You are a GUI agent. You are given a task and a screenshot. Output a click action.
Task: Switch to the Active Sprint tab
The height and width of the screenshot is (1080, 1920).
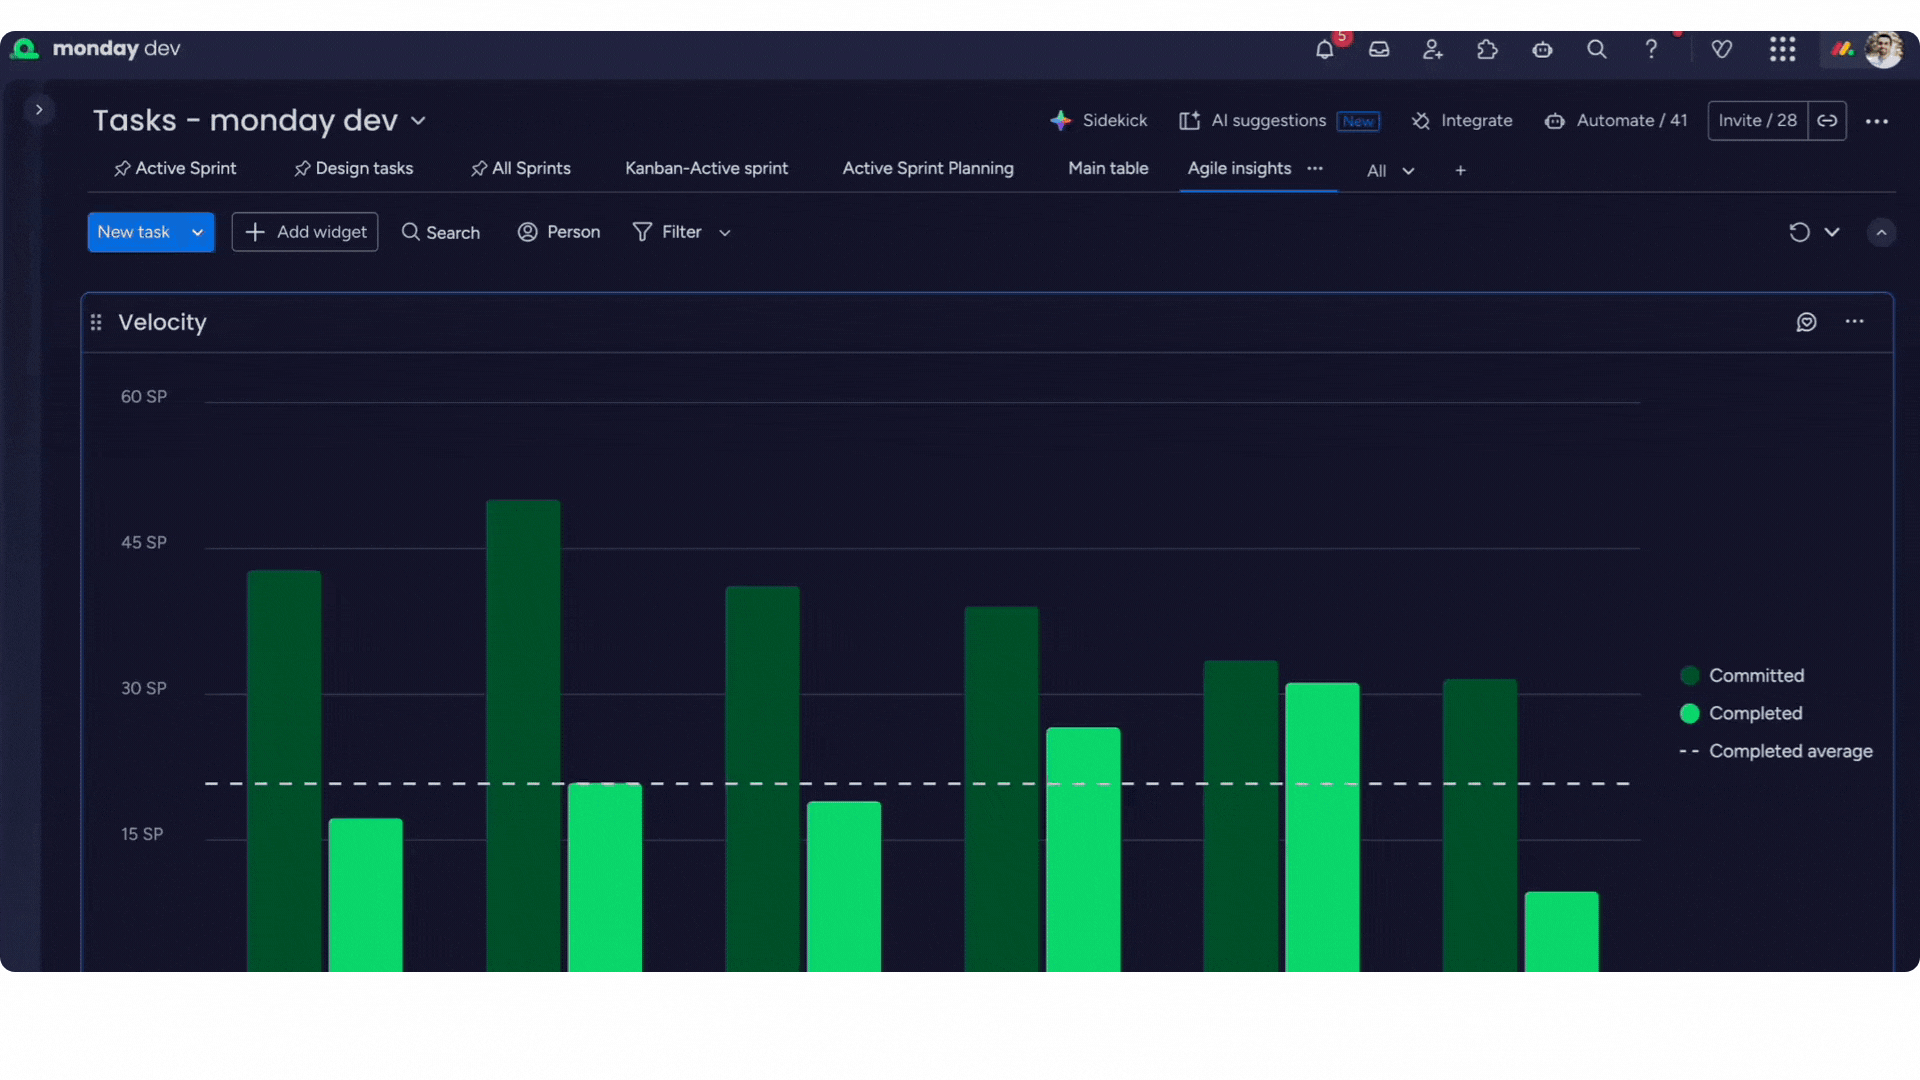(175, 169)
